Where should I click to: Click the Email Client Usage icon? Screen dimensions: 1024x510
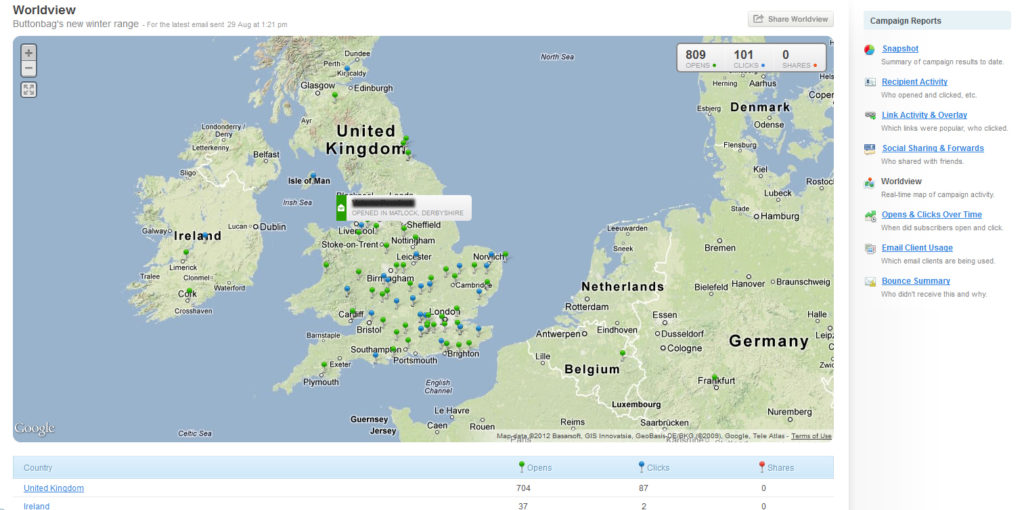(869, 249)
